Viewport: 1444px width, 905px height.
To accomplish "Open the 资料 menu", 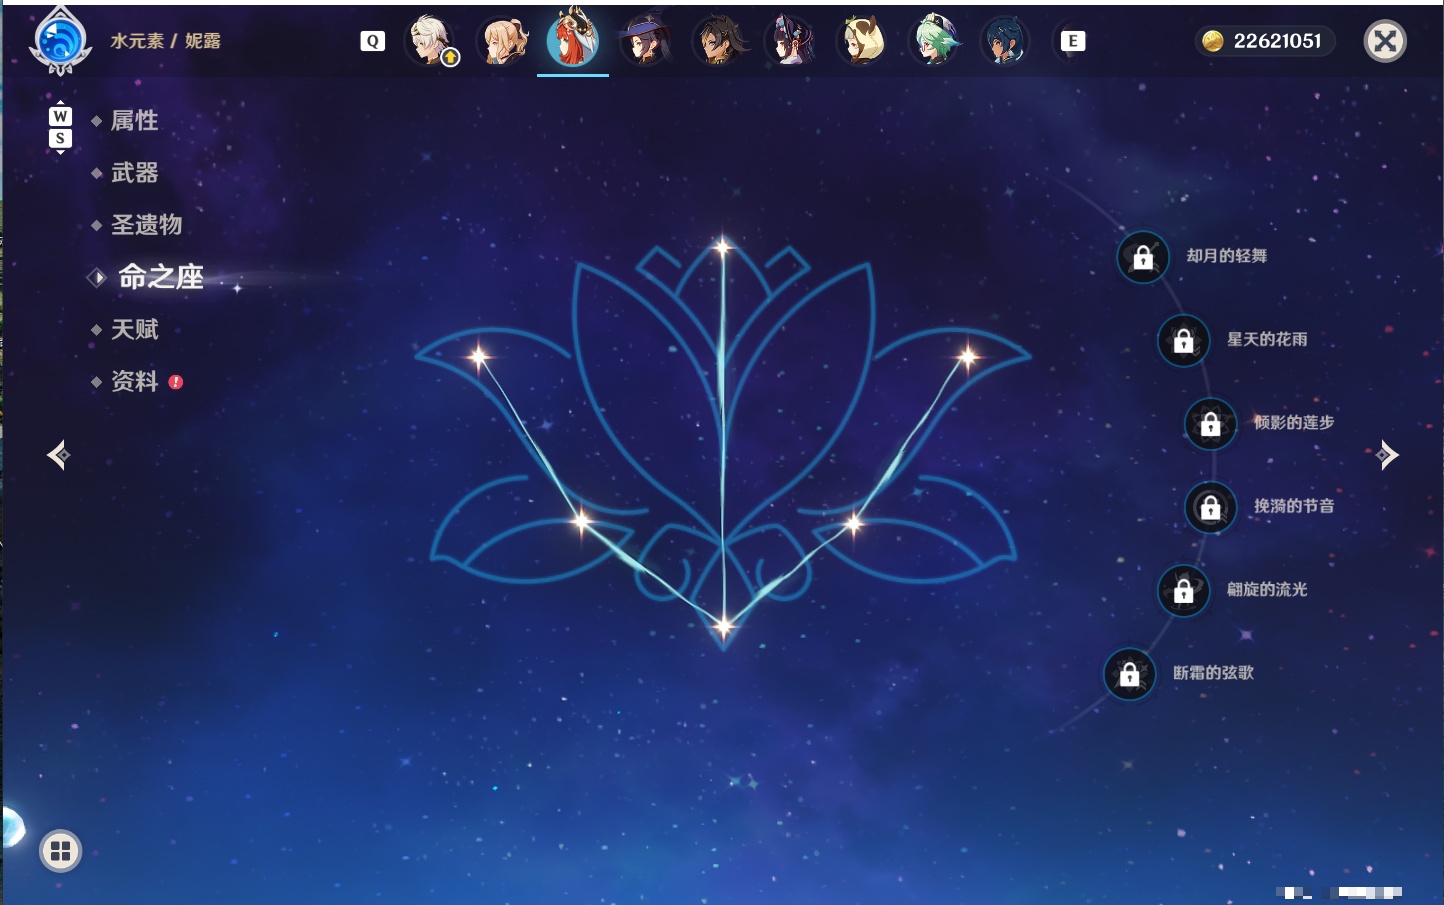I will click(x=134, y=381).
